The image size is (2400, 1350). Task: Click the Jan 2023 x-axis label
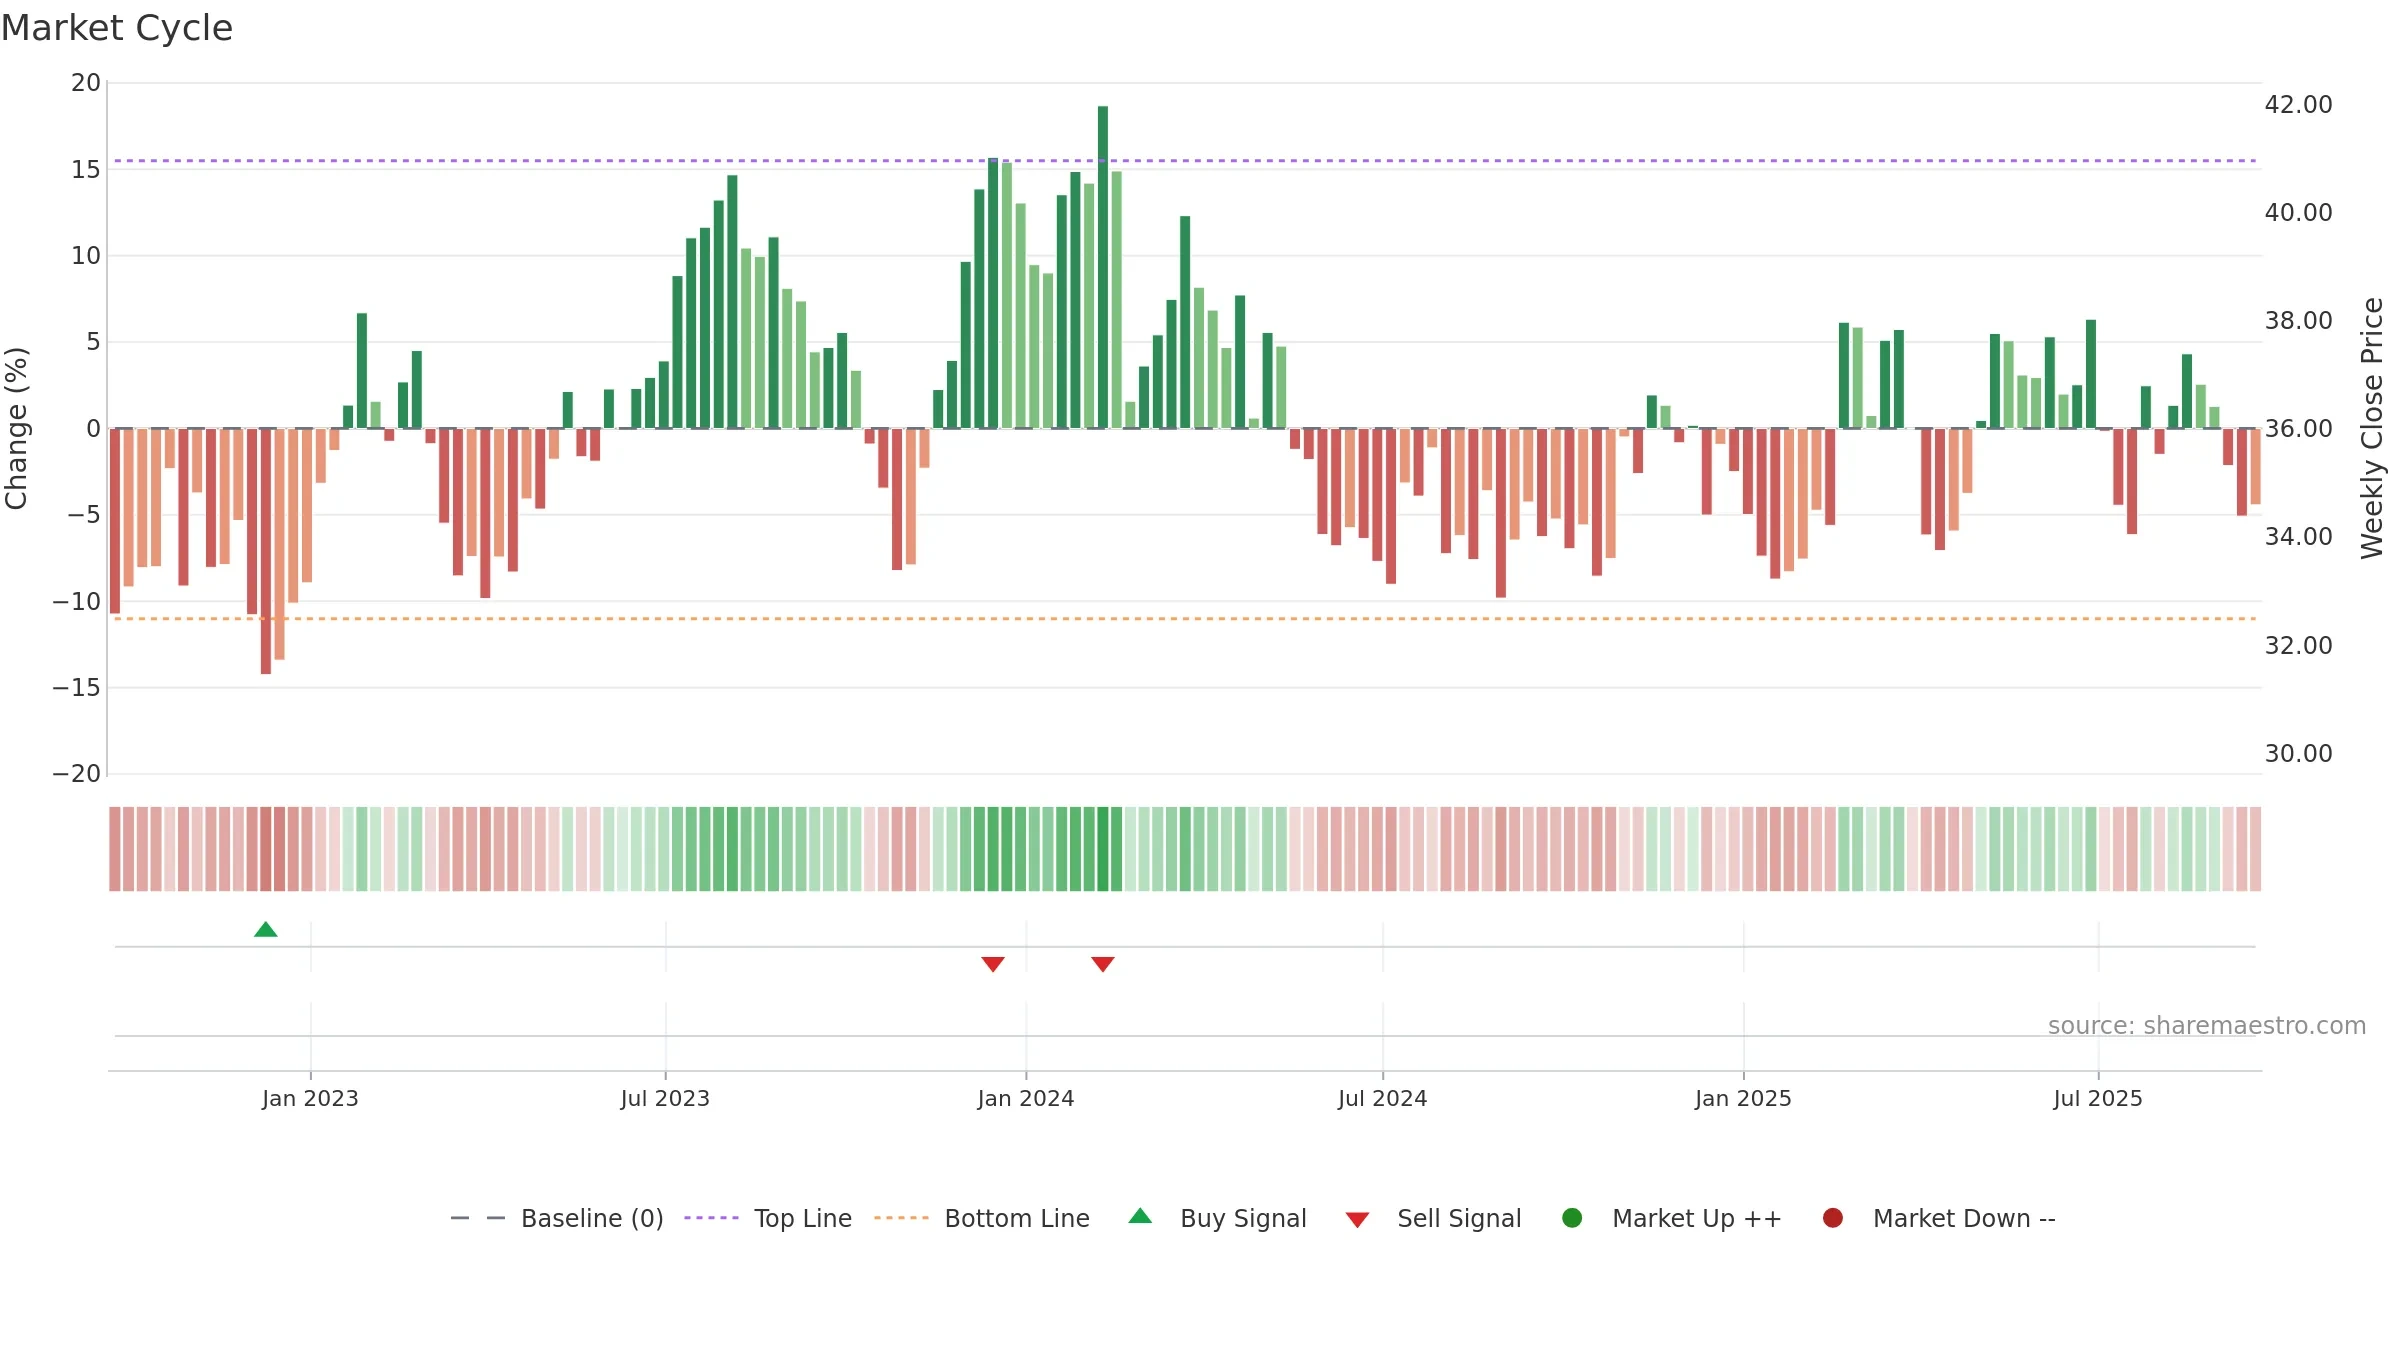(x=310, y=1098)
